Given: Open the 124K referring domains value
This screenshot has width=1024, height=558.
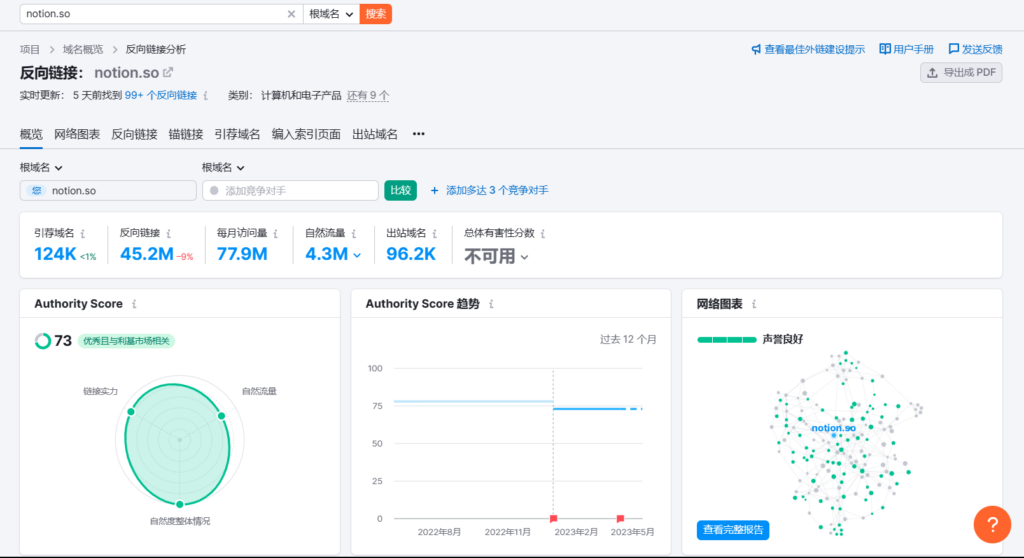Looking at the screenshot, I should (56, 254).
